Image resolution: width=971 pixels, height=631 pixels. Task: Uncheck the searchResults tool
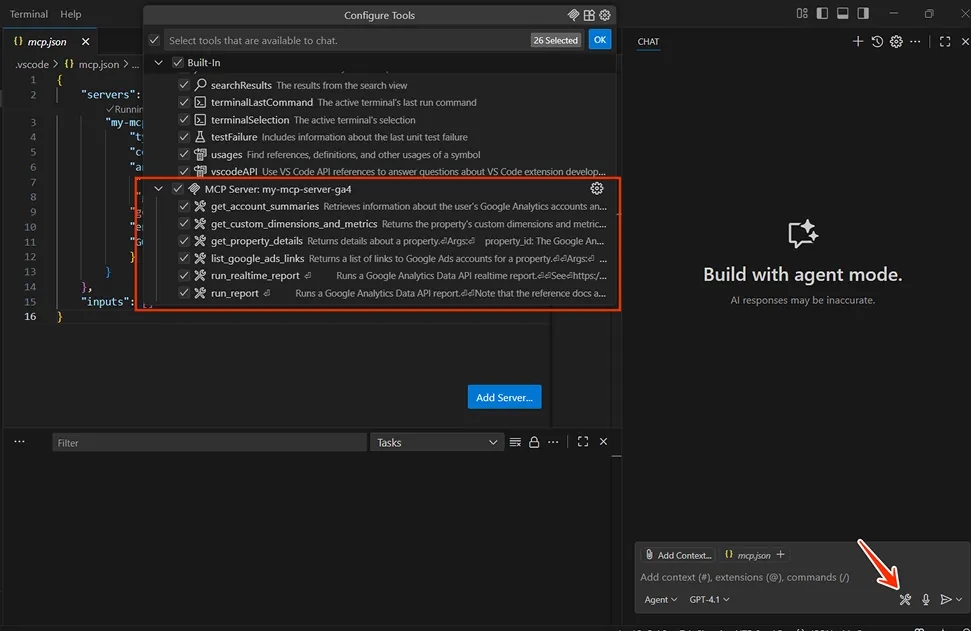tap(184, 85)
